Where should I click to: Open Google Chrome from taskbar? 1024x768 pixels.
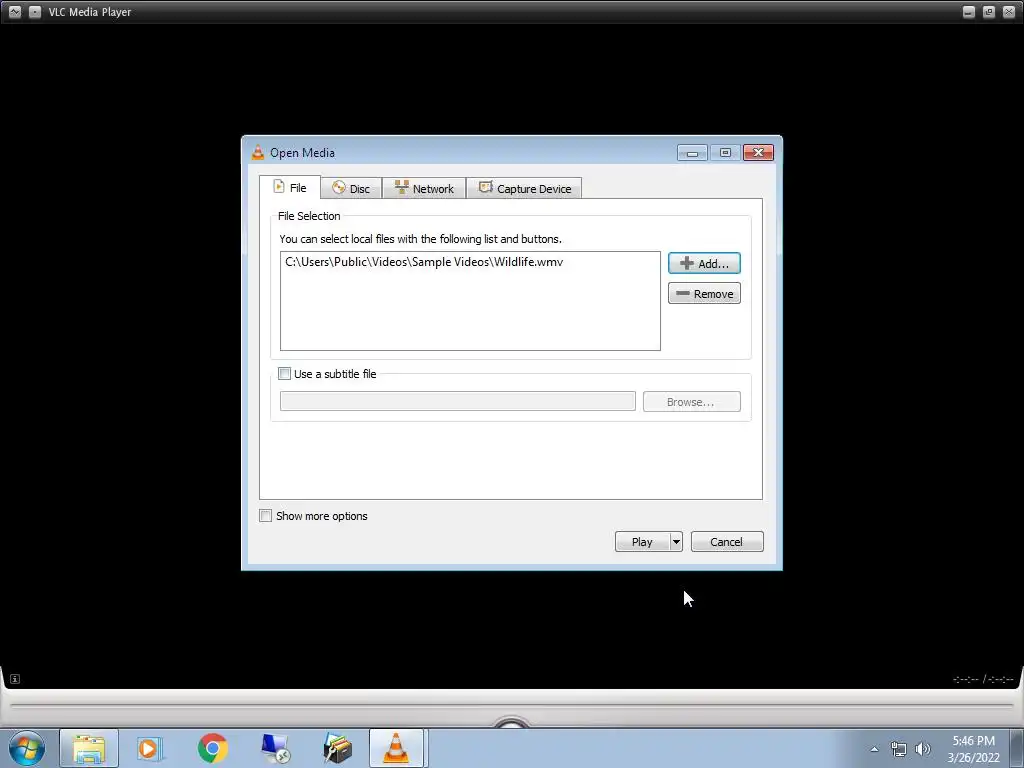[x=212, y=748]
